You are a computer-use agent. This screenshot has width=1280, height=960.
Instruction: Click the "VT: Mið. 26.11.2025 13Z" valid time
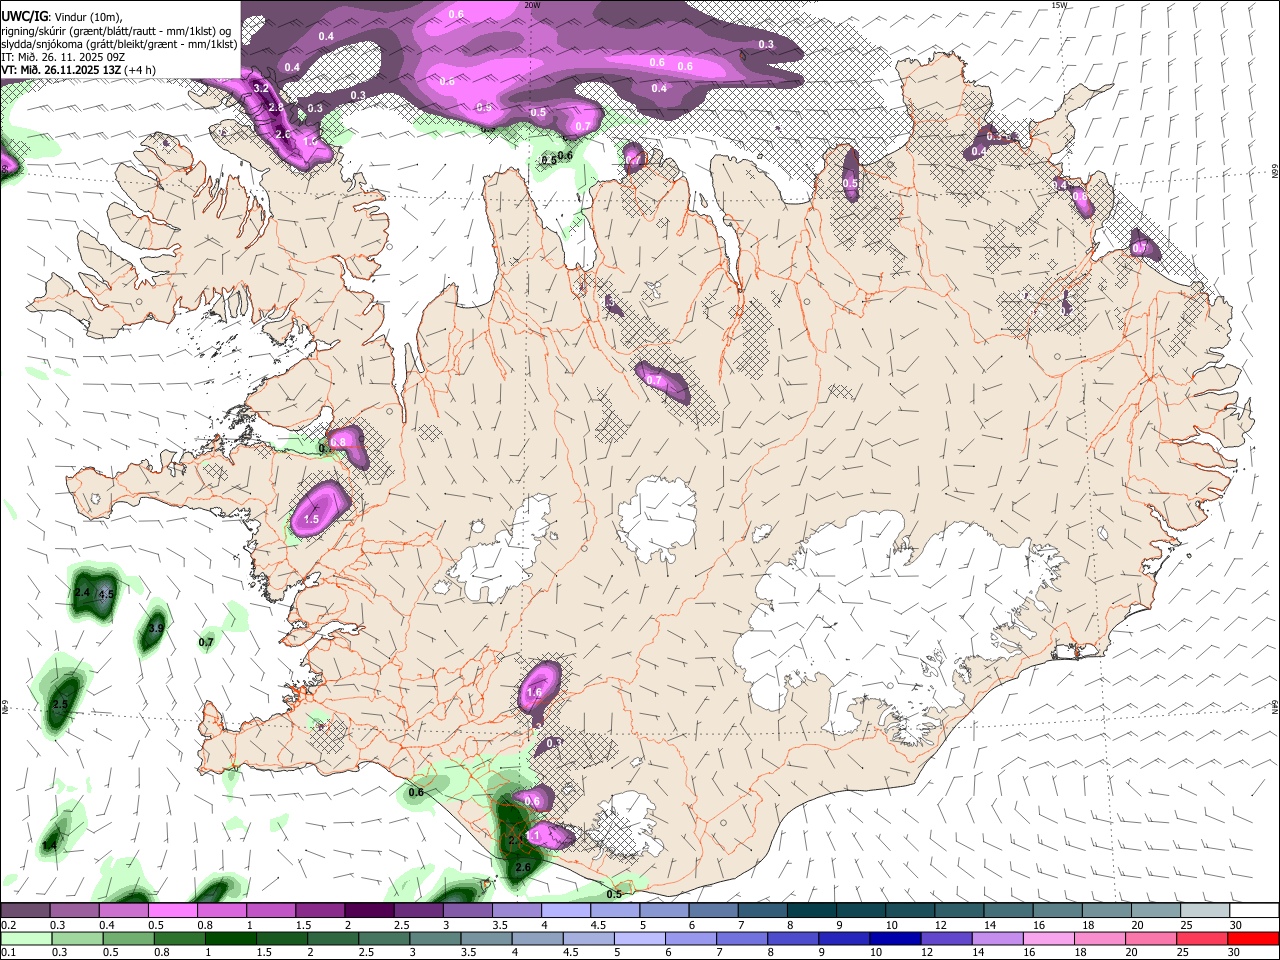tap(61, 70)
